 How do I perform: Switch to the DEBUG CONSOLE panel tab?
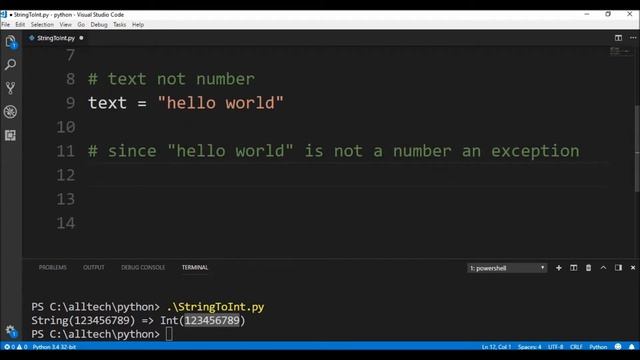coord(143,267)
